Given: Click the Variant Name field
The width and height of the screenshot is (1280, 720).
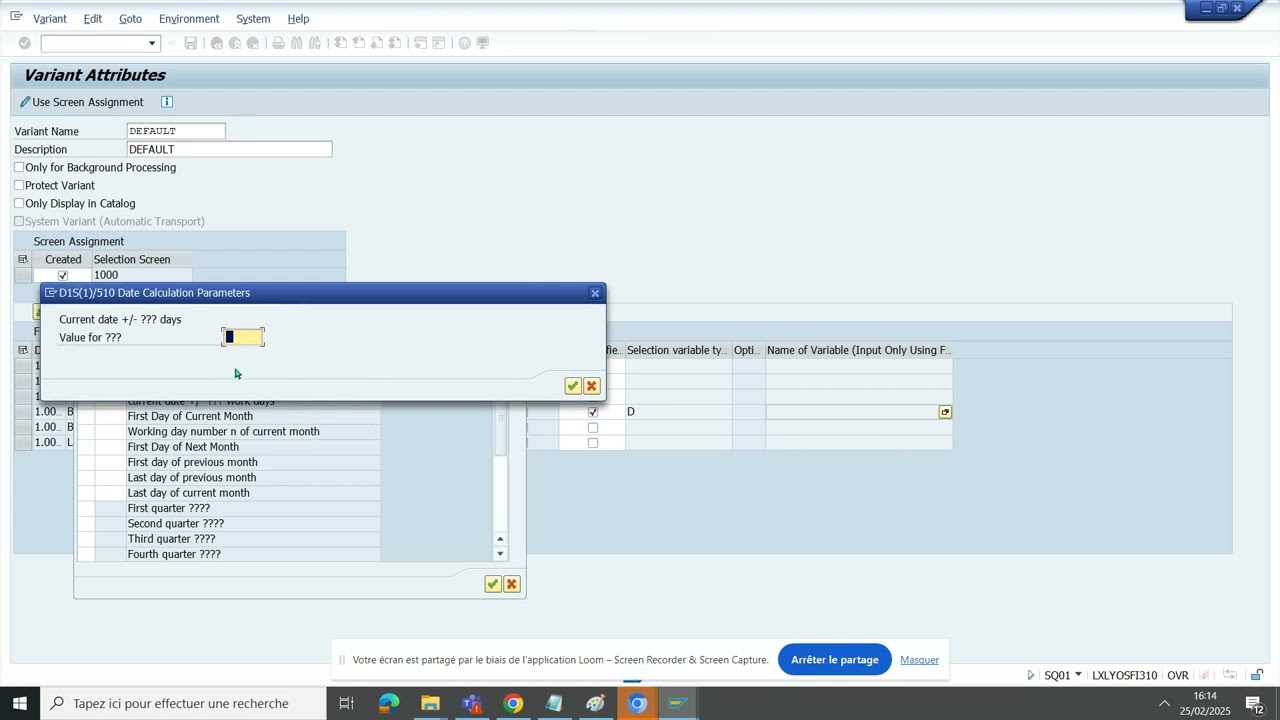Looking at the screenshot, I should pyautogui.click(x=176, y=131).
